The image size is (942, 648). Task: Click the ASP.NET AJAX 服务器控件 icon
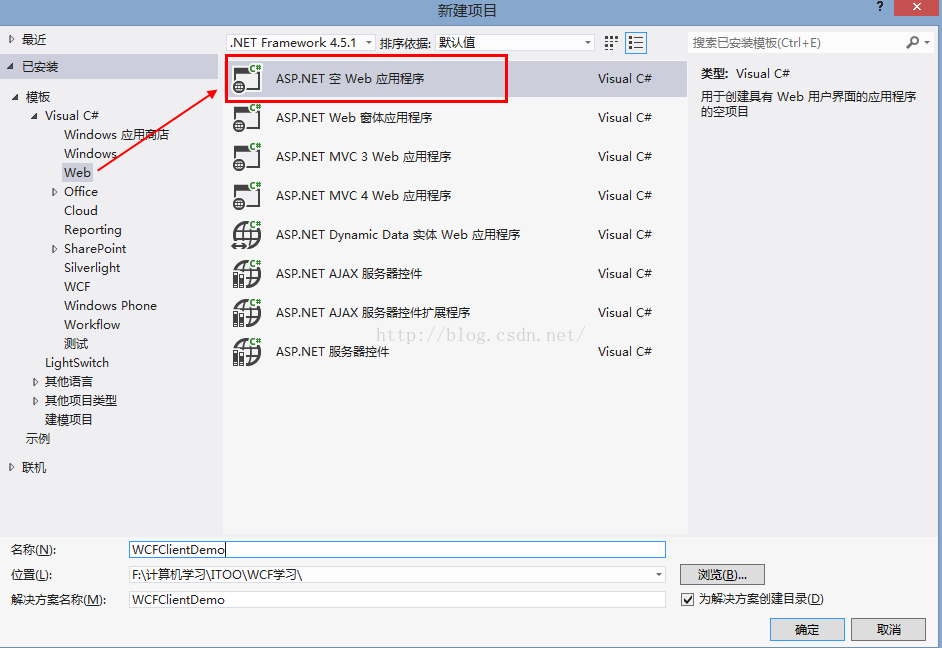point(247,274)
